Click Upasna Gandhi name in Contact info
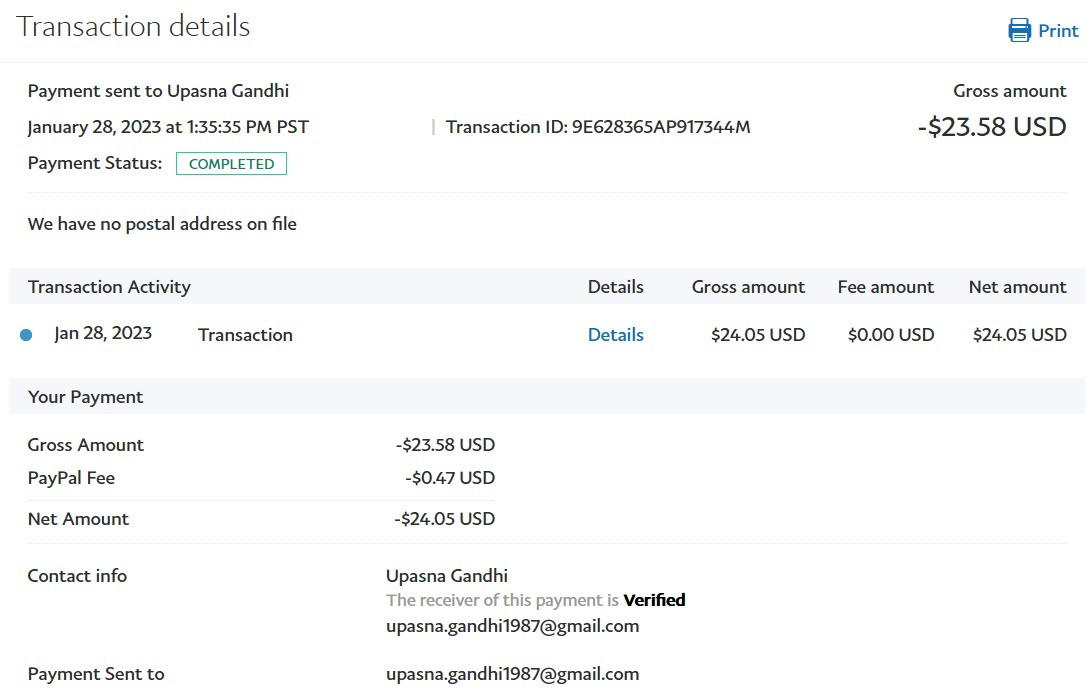1089x700 pixels. pos(446,575)
